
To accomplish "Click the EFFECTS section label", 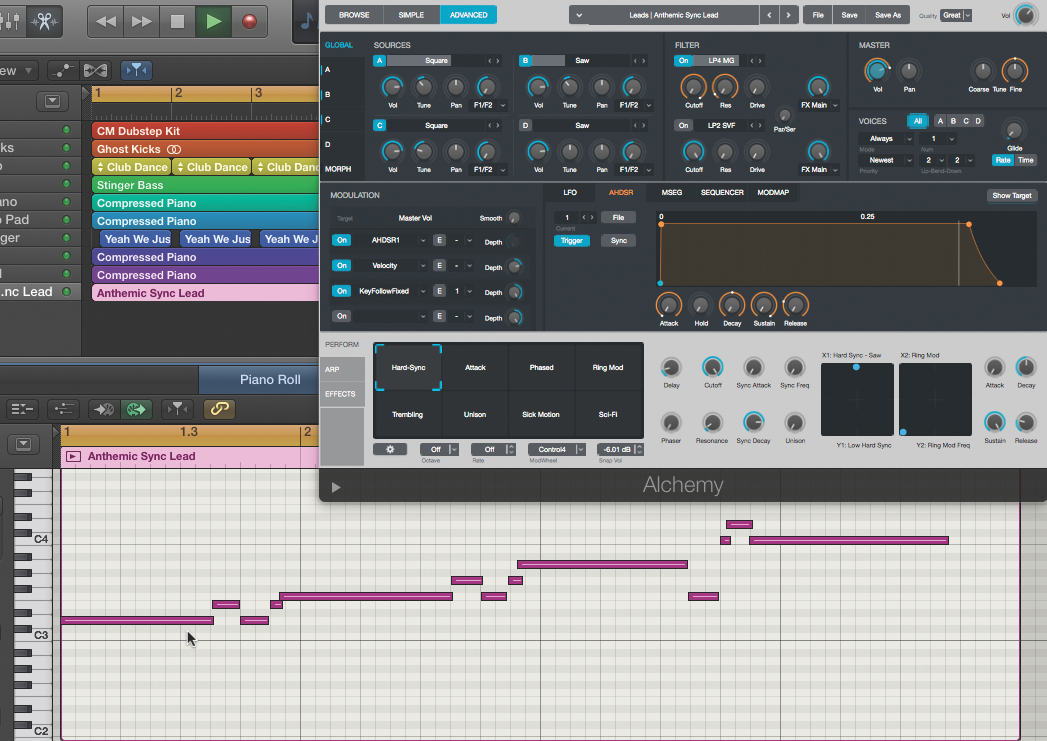I will pyautogui.click(x=340, y=394).
